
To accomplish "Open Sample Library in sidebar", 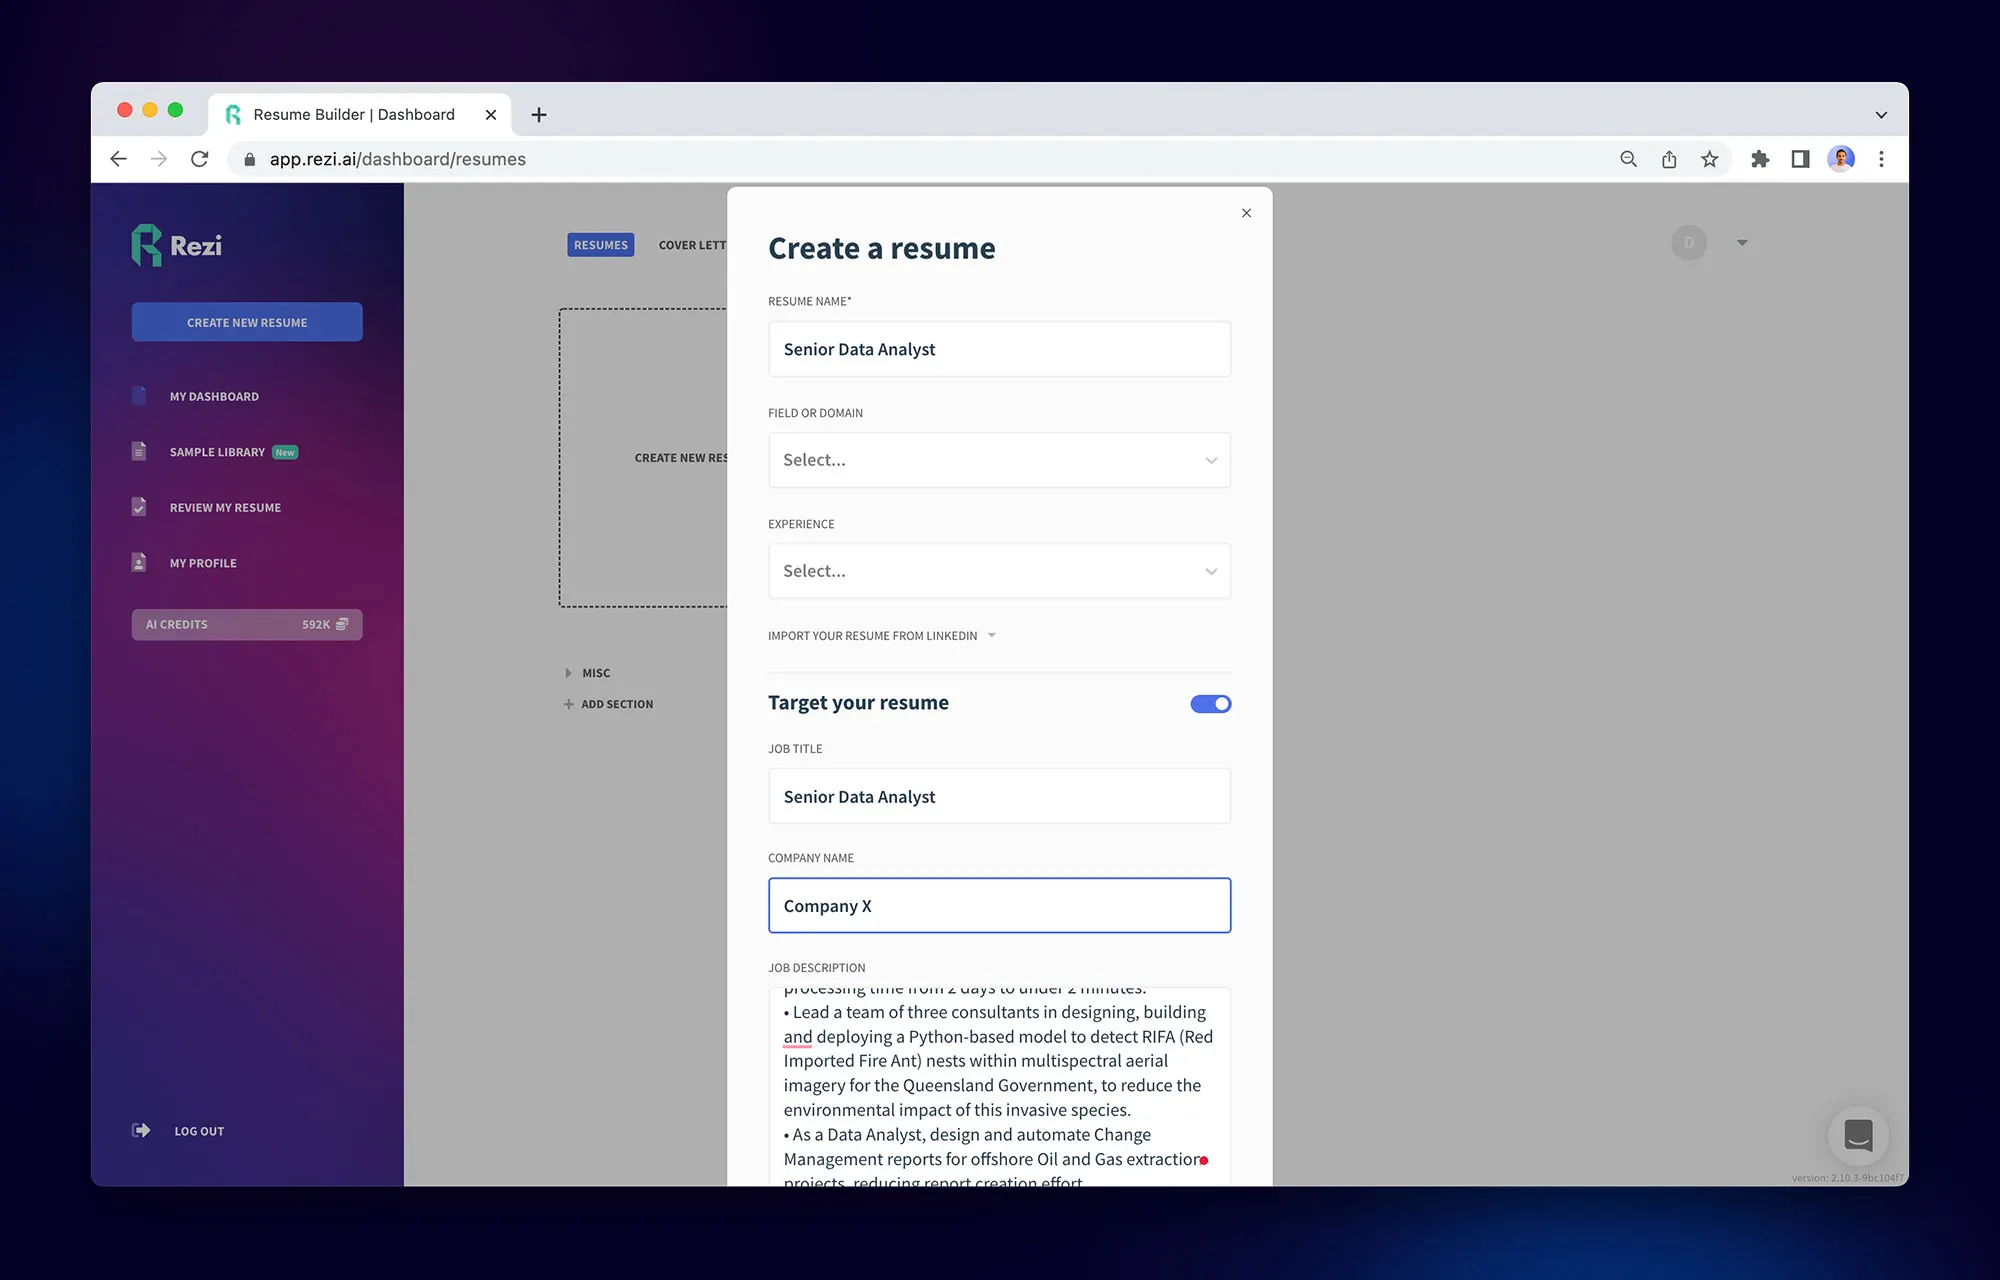I will [217, 452].
